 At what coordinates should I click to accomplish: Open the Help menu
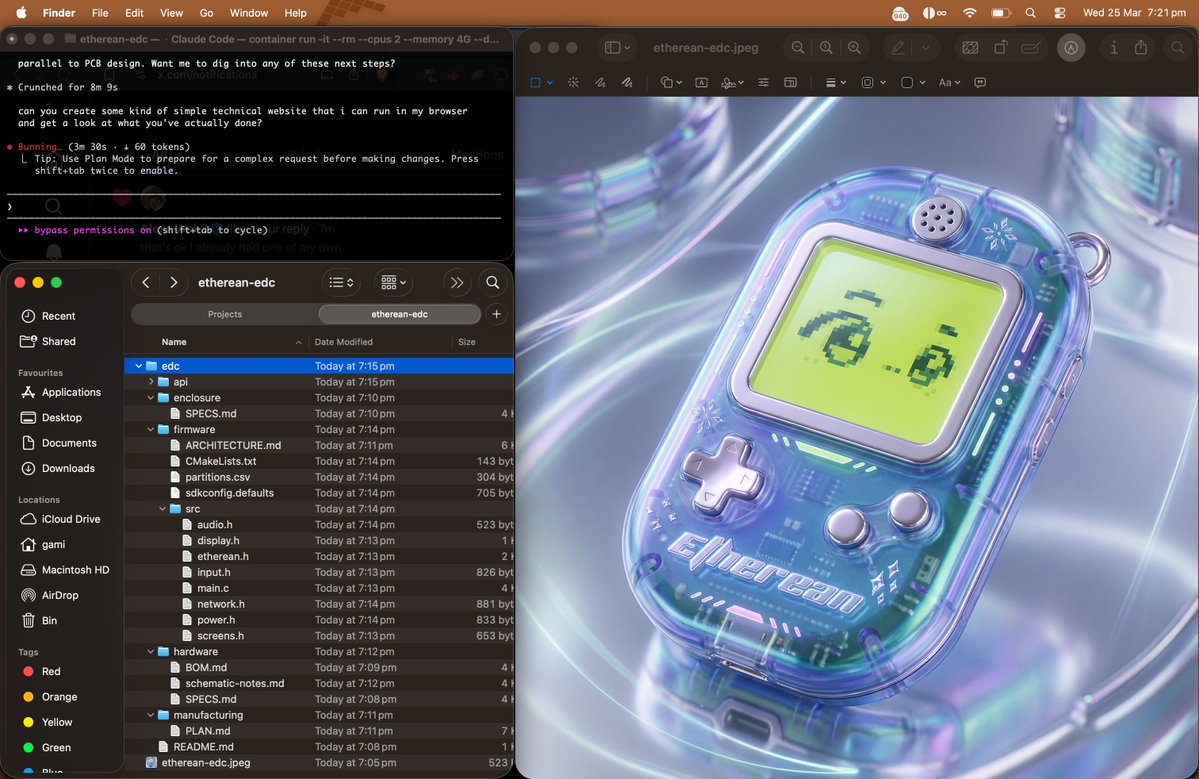pos(295,13)
